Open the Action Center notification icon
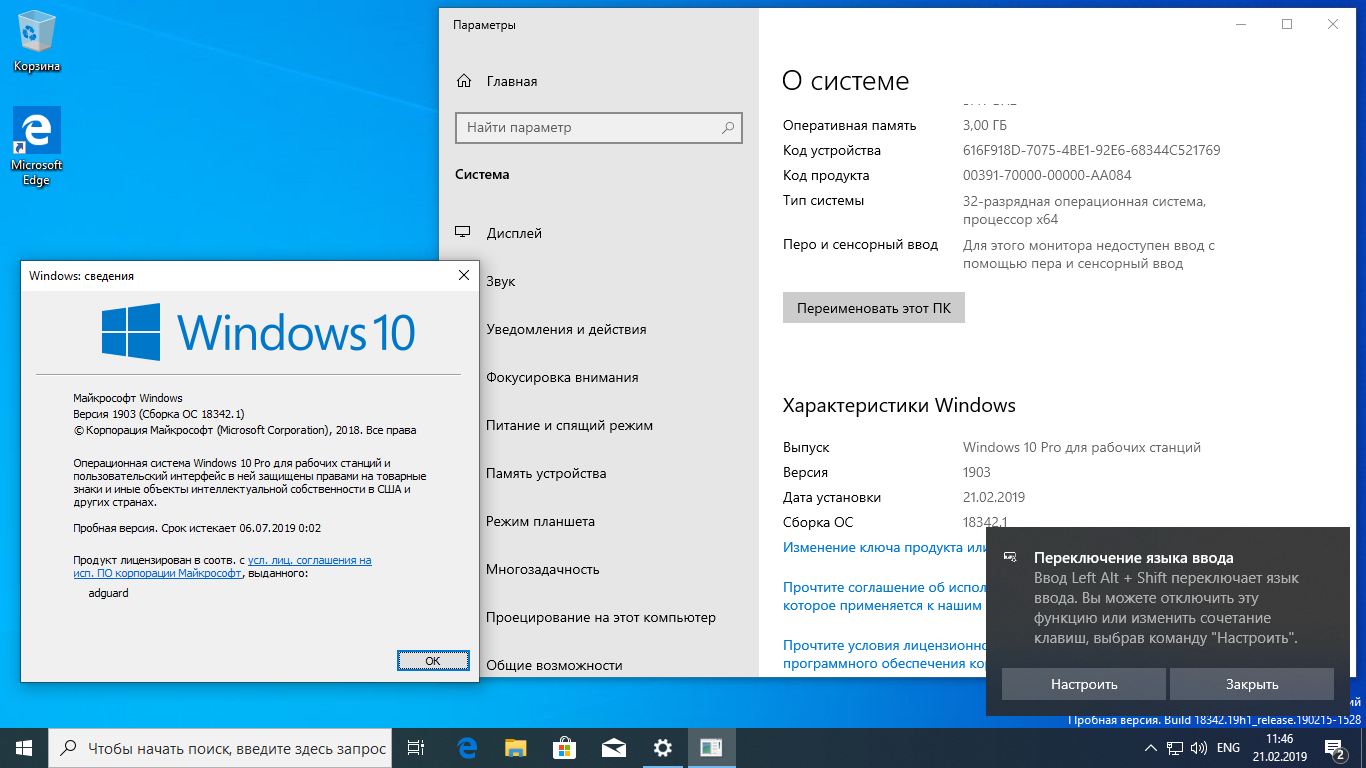 (1334, 747)
